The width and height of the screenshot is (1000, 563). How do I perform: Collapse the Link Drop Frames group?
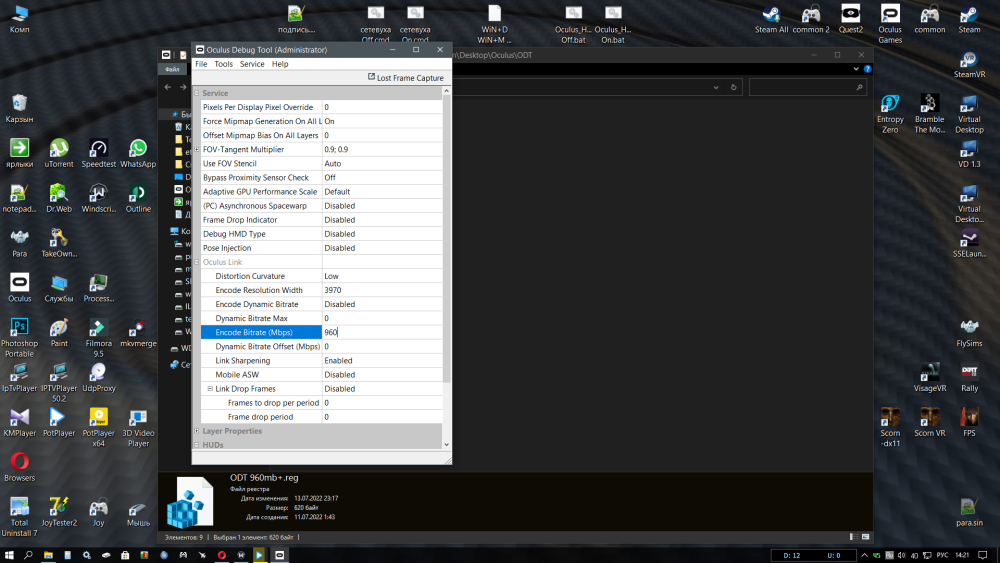coord(210,389)
